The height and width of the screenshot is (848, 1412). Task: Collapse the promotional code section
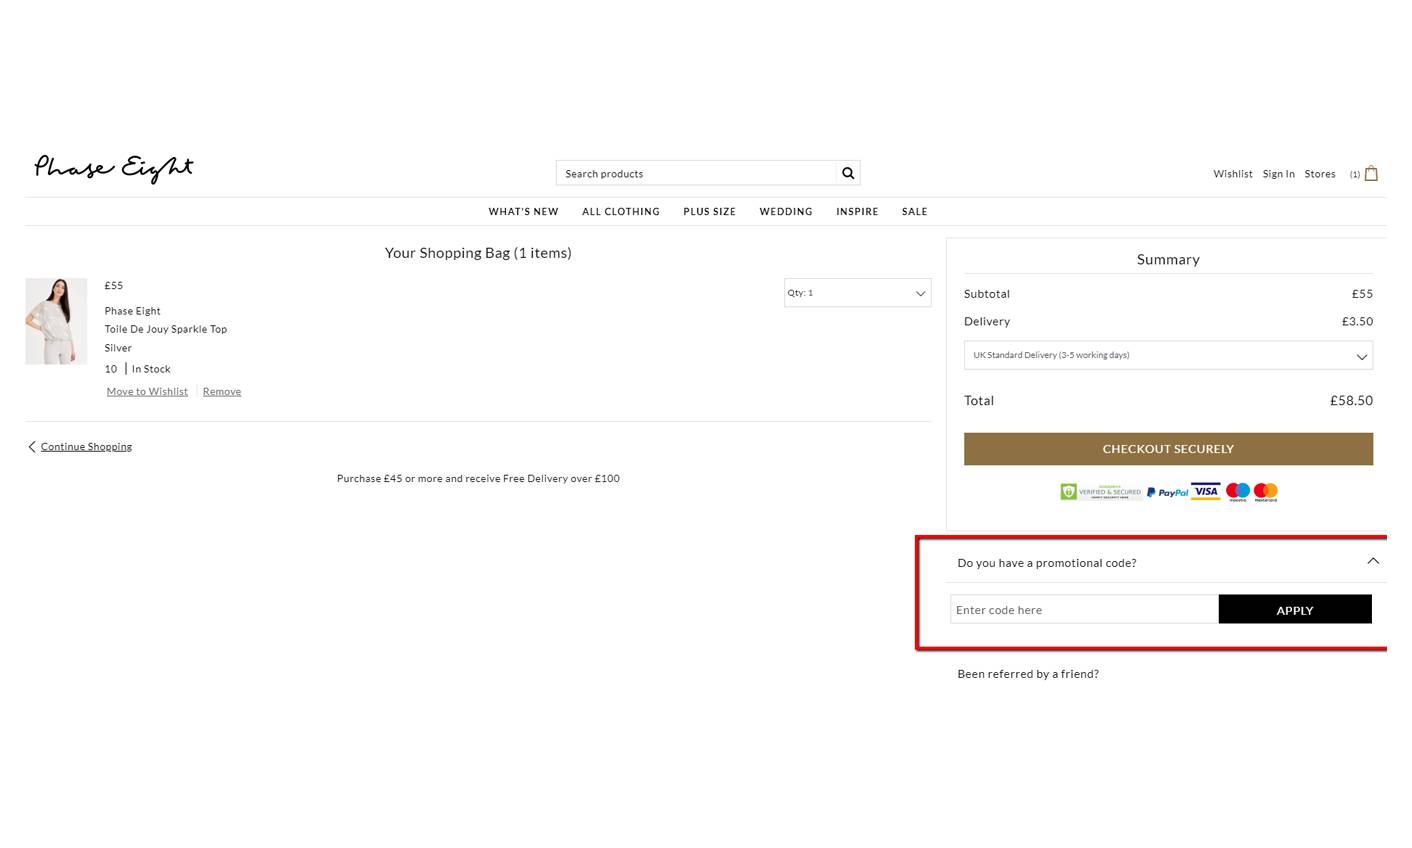[1373, 561]
